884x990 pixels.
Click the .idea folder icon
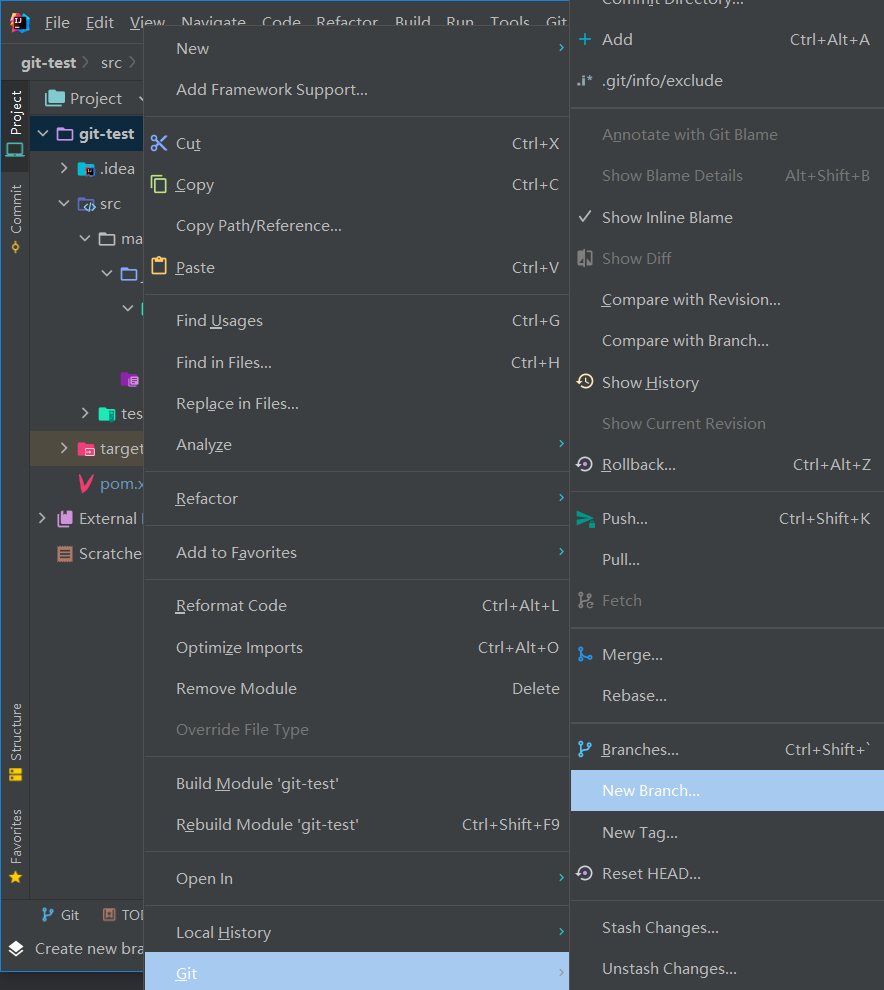(86, 169)
